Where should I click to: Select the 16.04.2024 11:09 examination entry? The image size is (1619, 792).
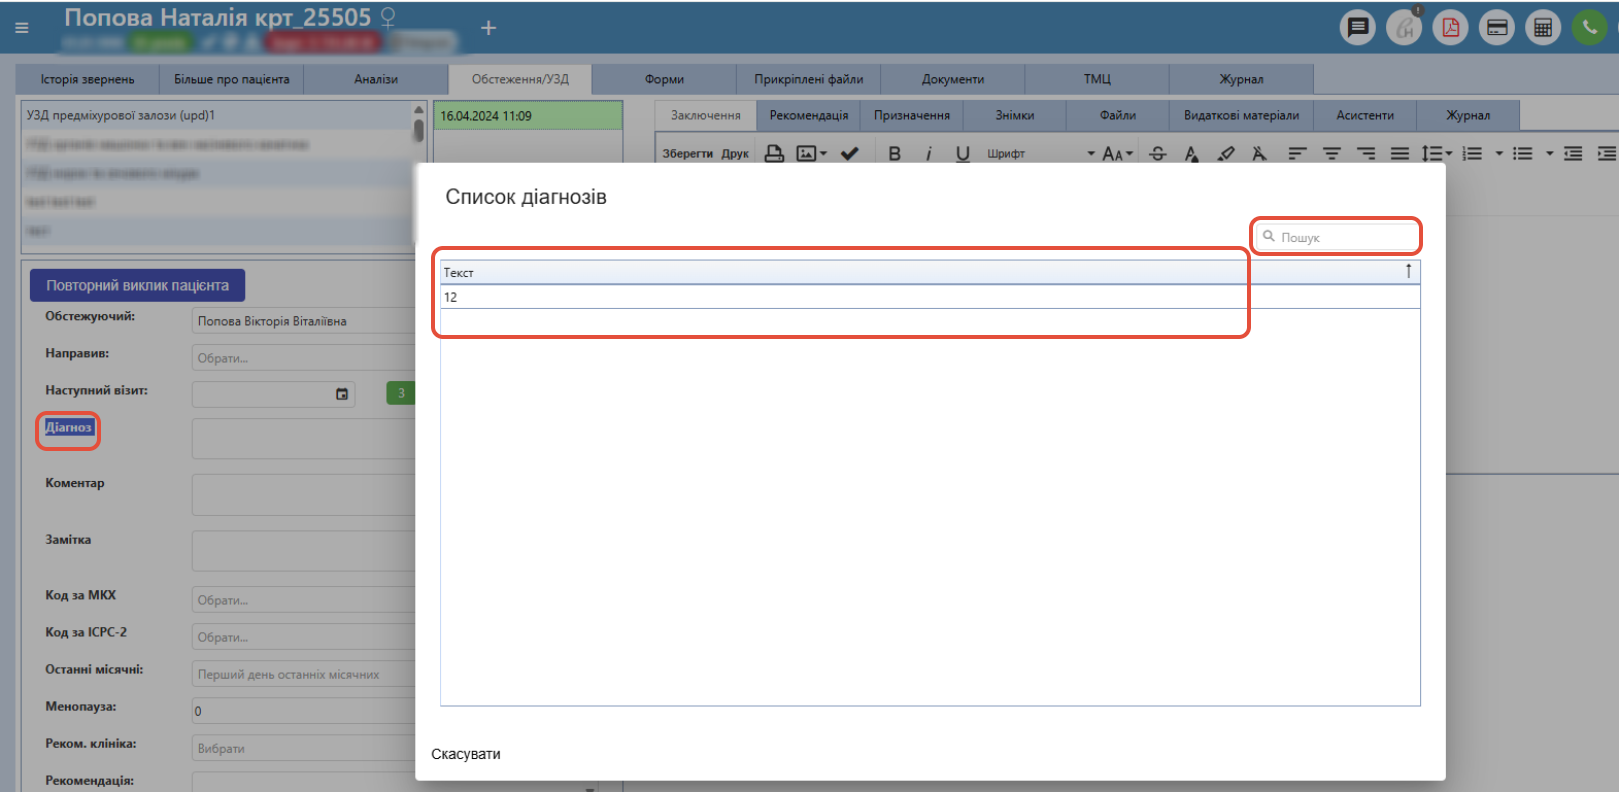(x=528, y=116)
